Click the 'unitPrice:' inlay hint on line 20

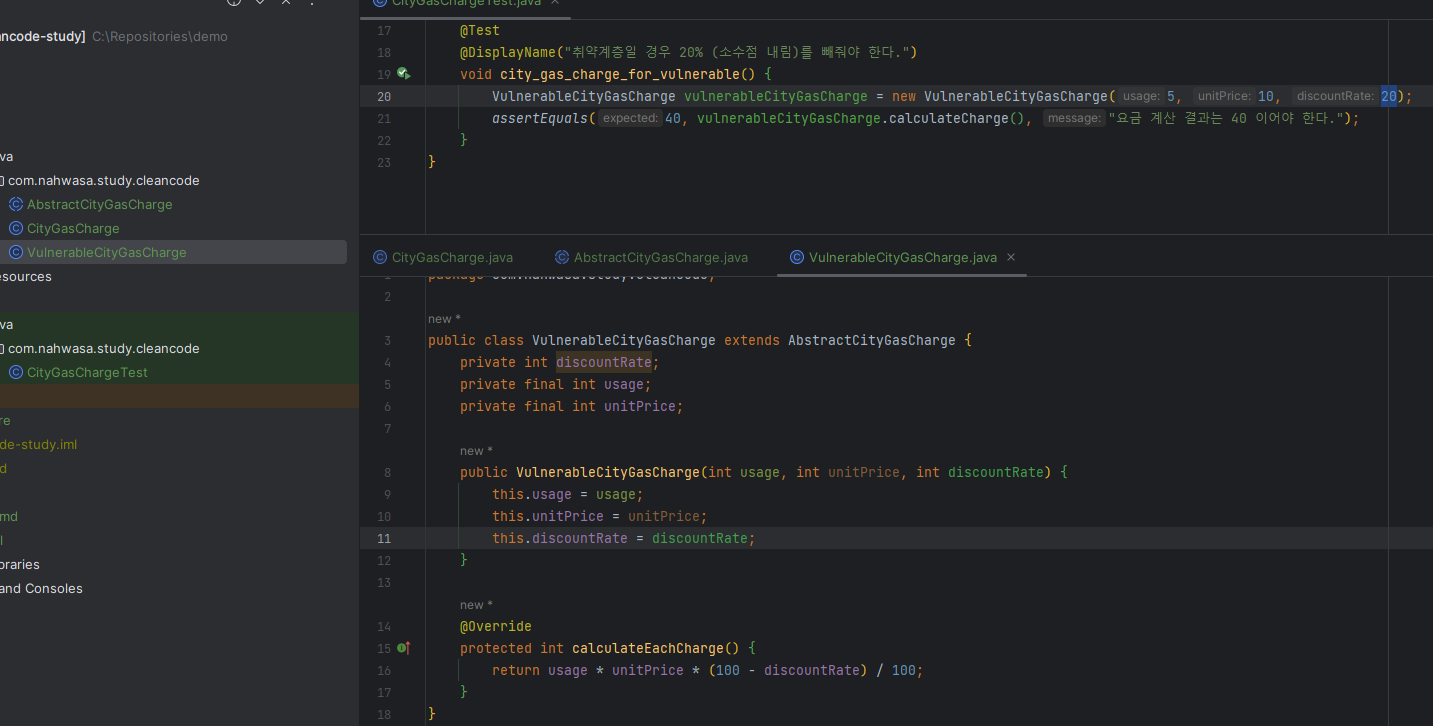(1224, 96)
